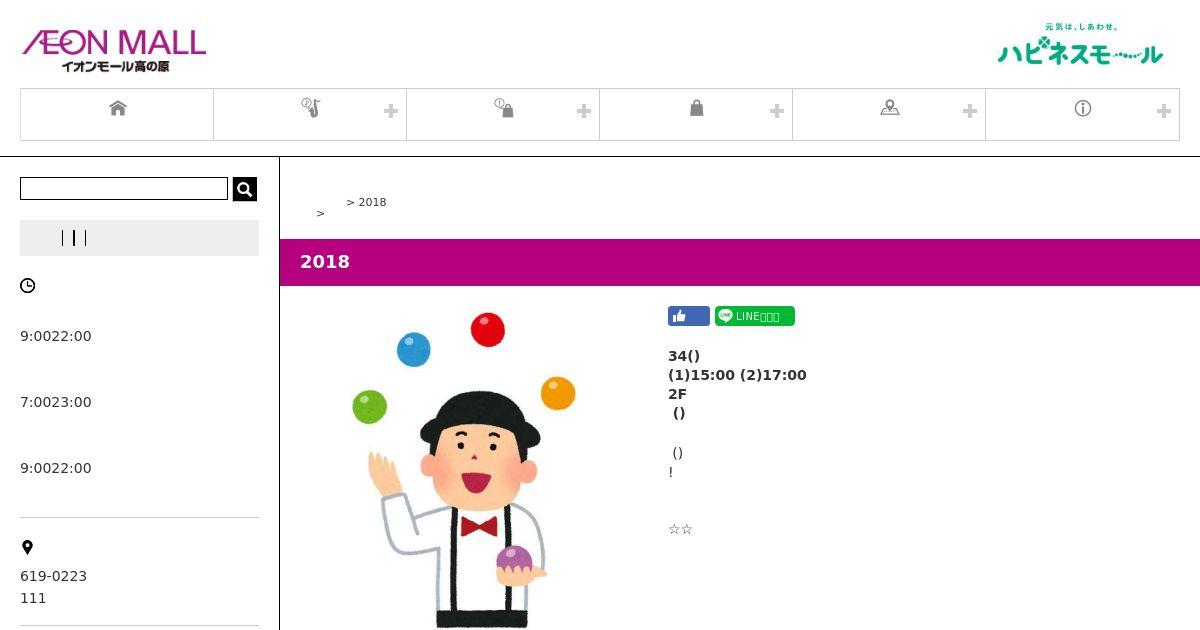Open the map pin navigation icon
Viewport: 1200px width, 630px height.
[890, 108]
